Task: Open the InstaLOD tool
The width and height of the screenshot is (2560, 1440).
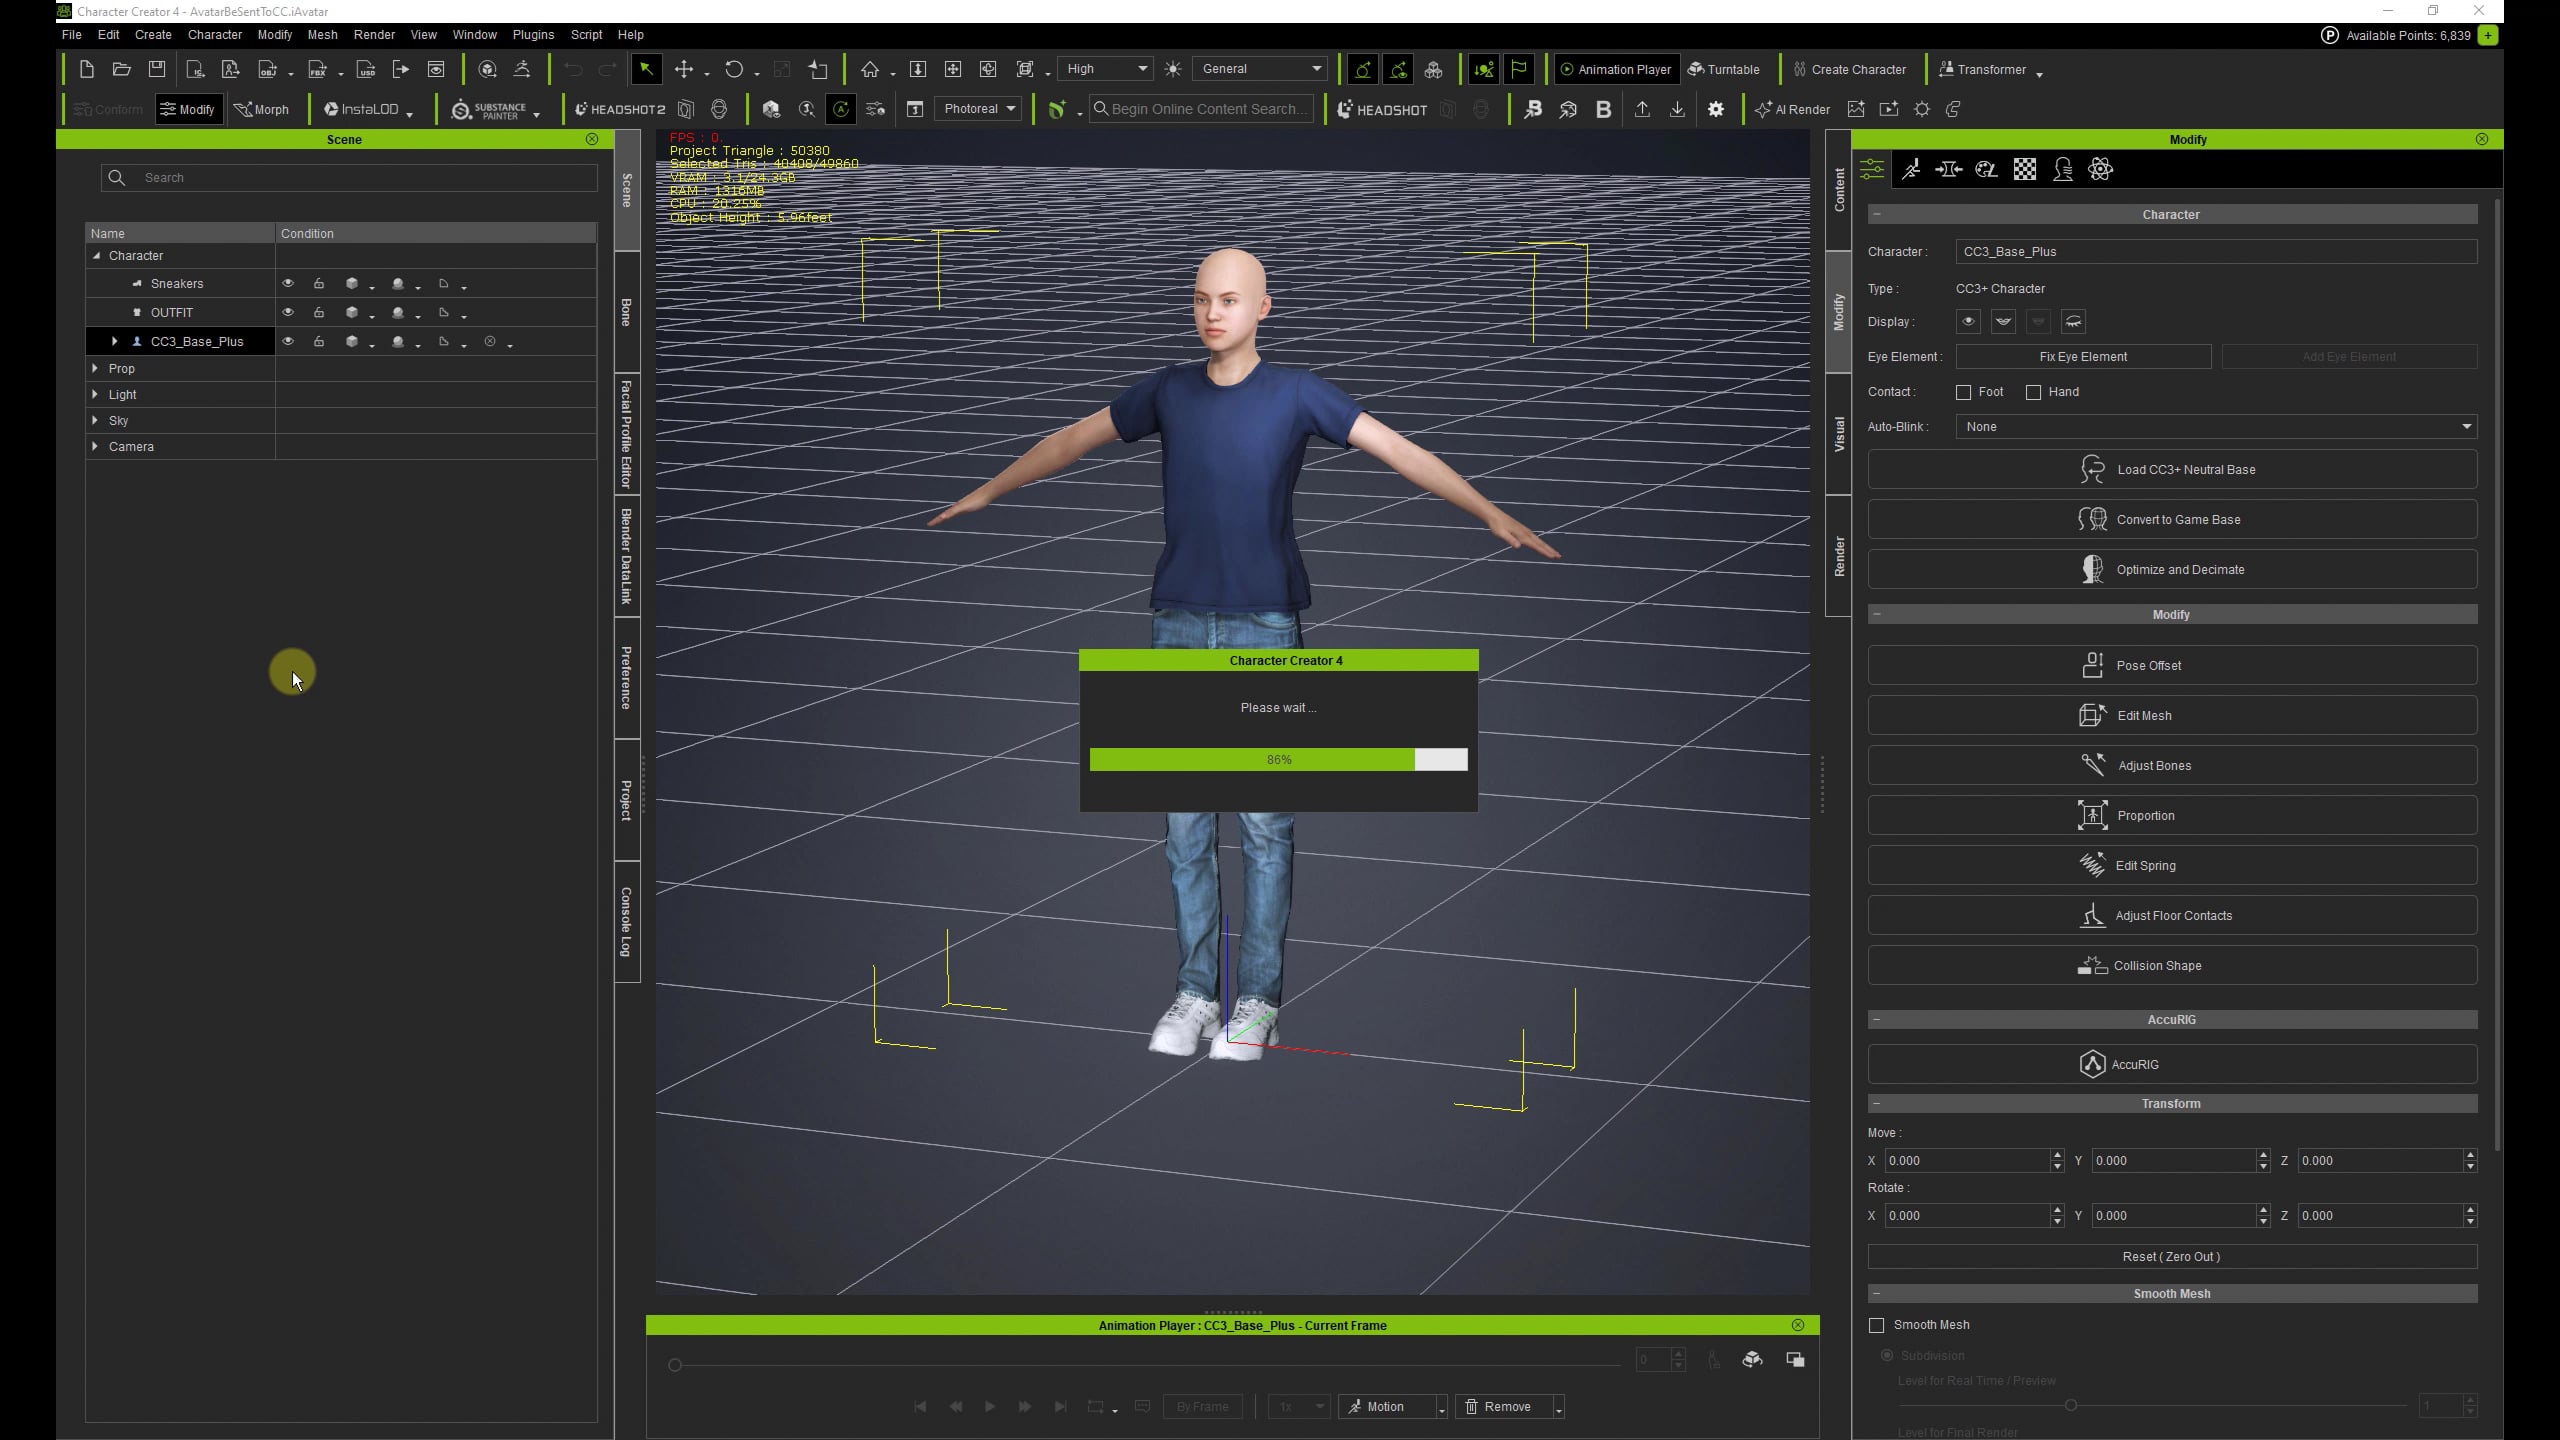Action: pyautogui.click(x=361, y=110)
